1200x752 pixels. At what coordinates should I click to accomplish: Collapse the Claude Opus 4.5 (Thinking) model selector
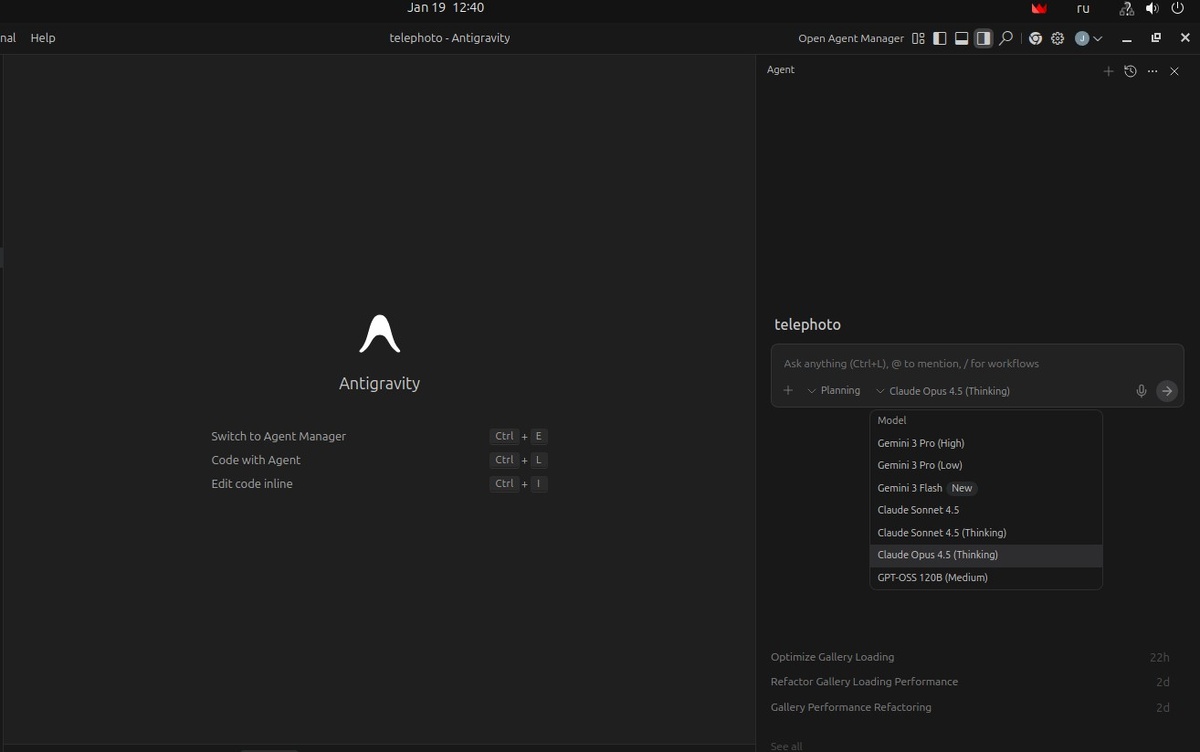[x=943, y=391]
